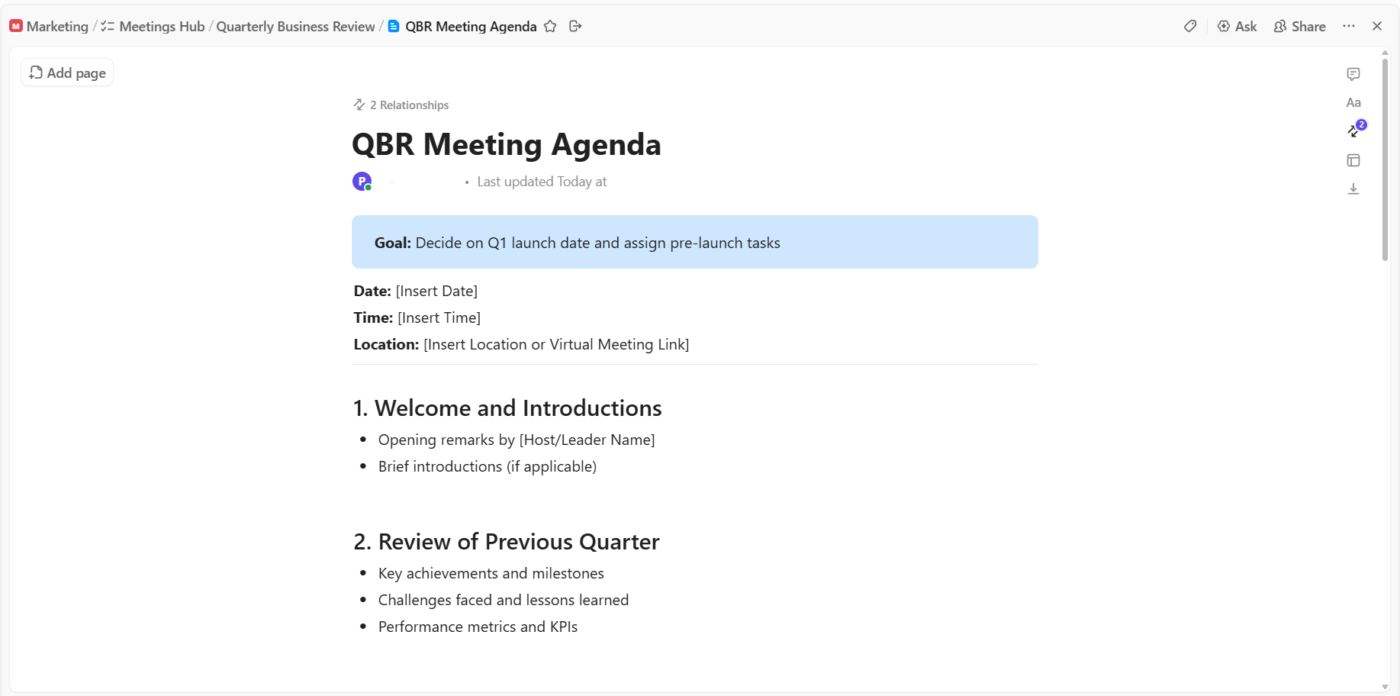Click the author avatar with green status
The width and height of the screenshot is (1400, 696).
[x=361, y=181]
